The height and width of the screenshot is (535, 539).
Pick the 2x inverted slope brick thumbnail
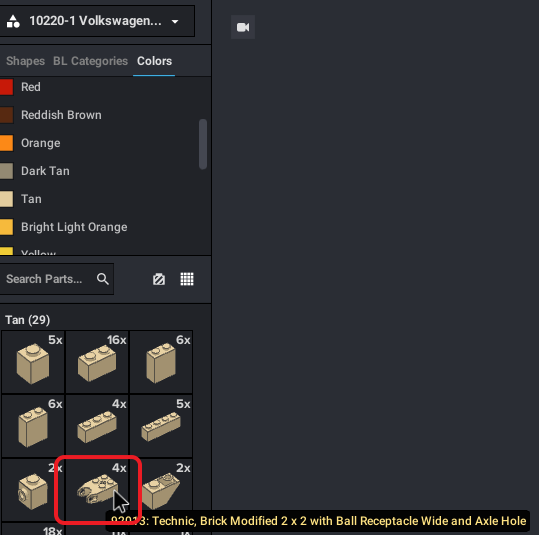click(x=161, y=489)
